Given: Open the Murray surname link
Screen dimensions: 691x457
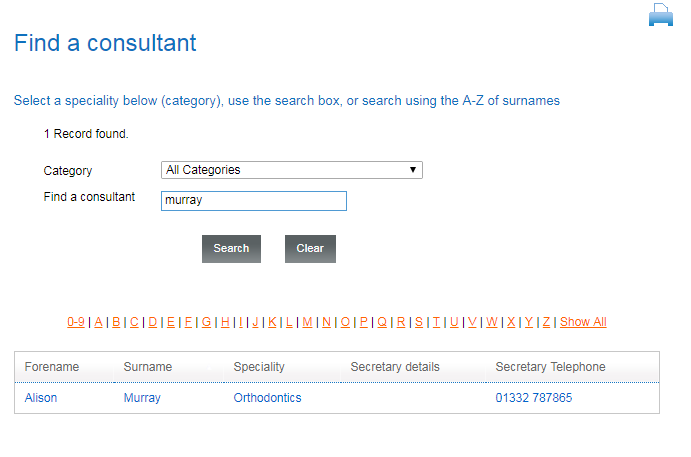Looking at the screenshot, I should [142, 398].
